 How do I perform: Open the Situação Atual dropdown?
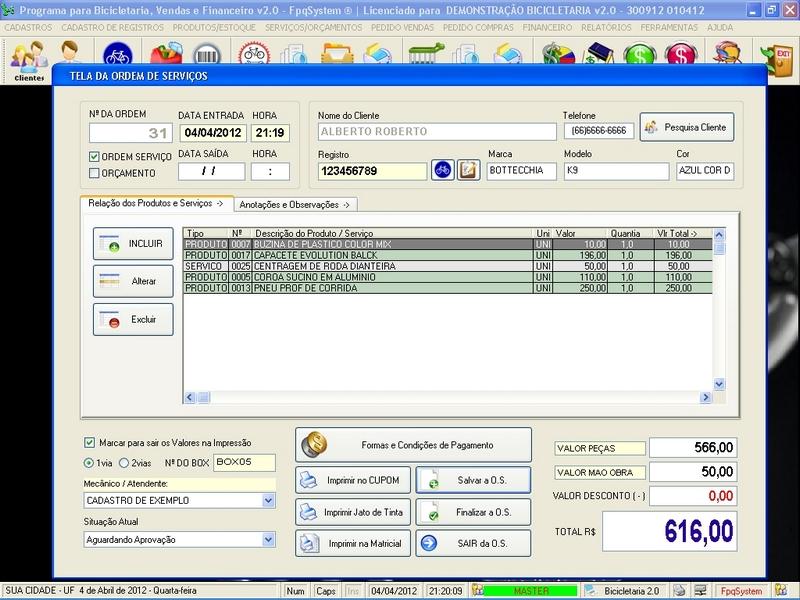(x=267, y=539)
